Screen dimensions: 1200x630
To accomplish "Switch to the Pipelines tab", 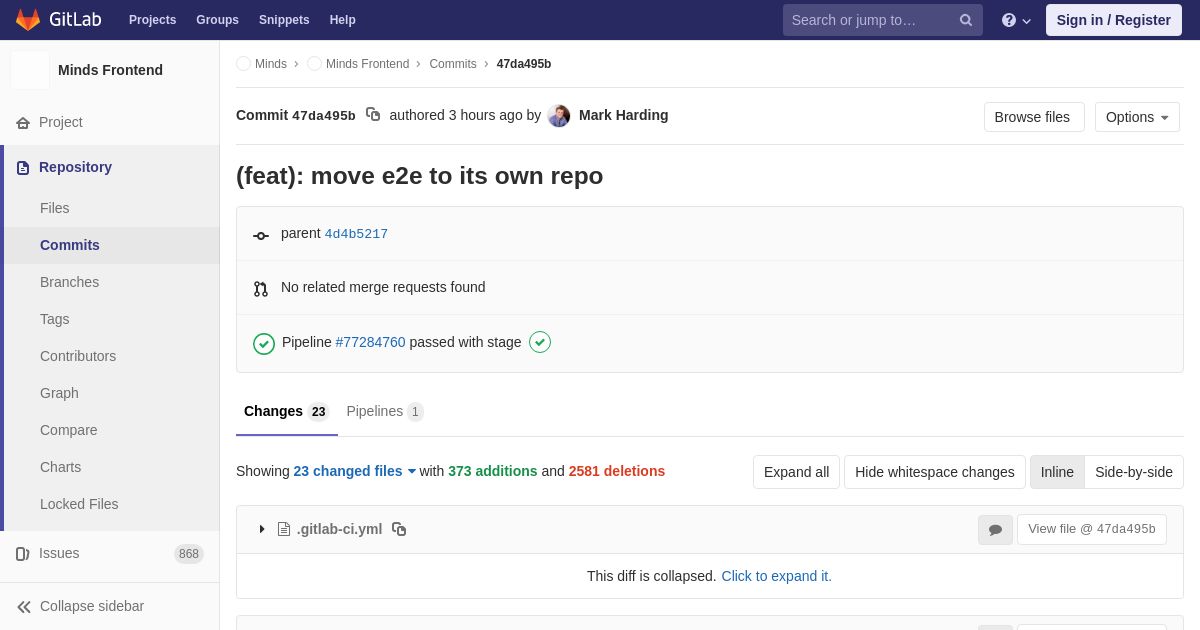I will click(x=385, y=411).
